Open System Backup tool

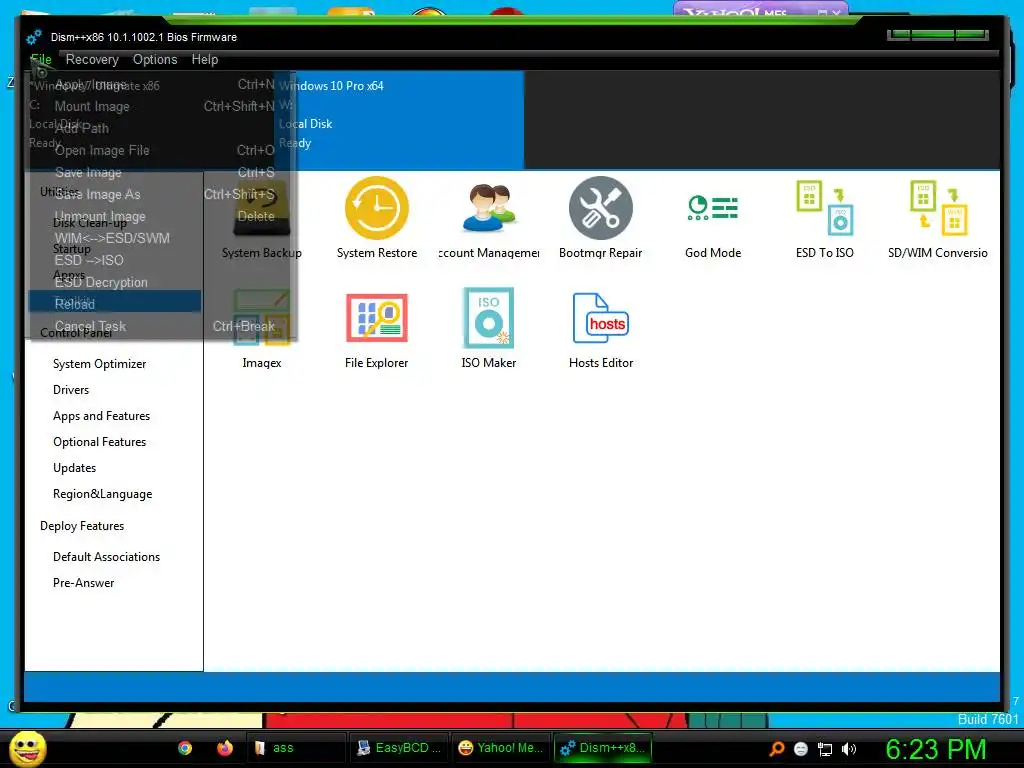[x=262, y=219]
